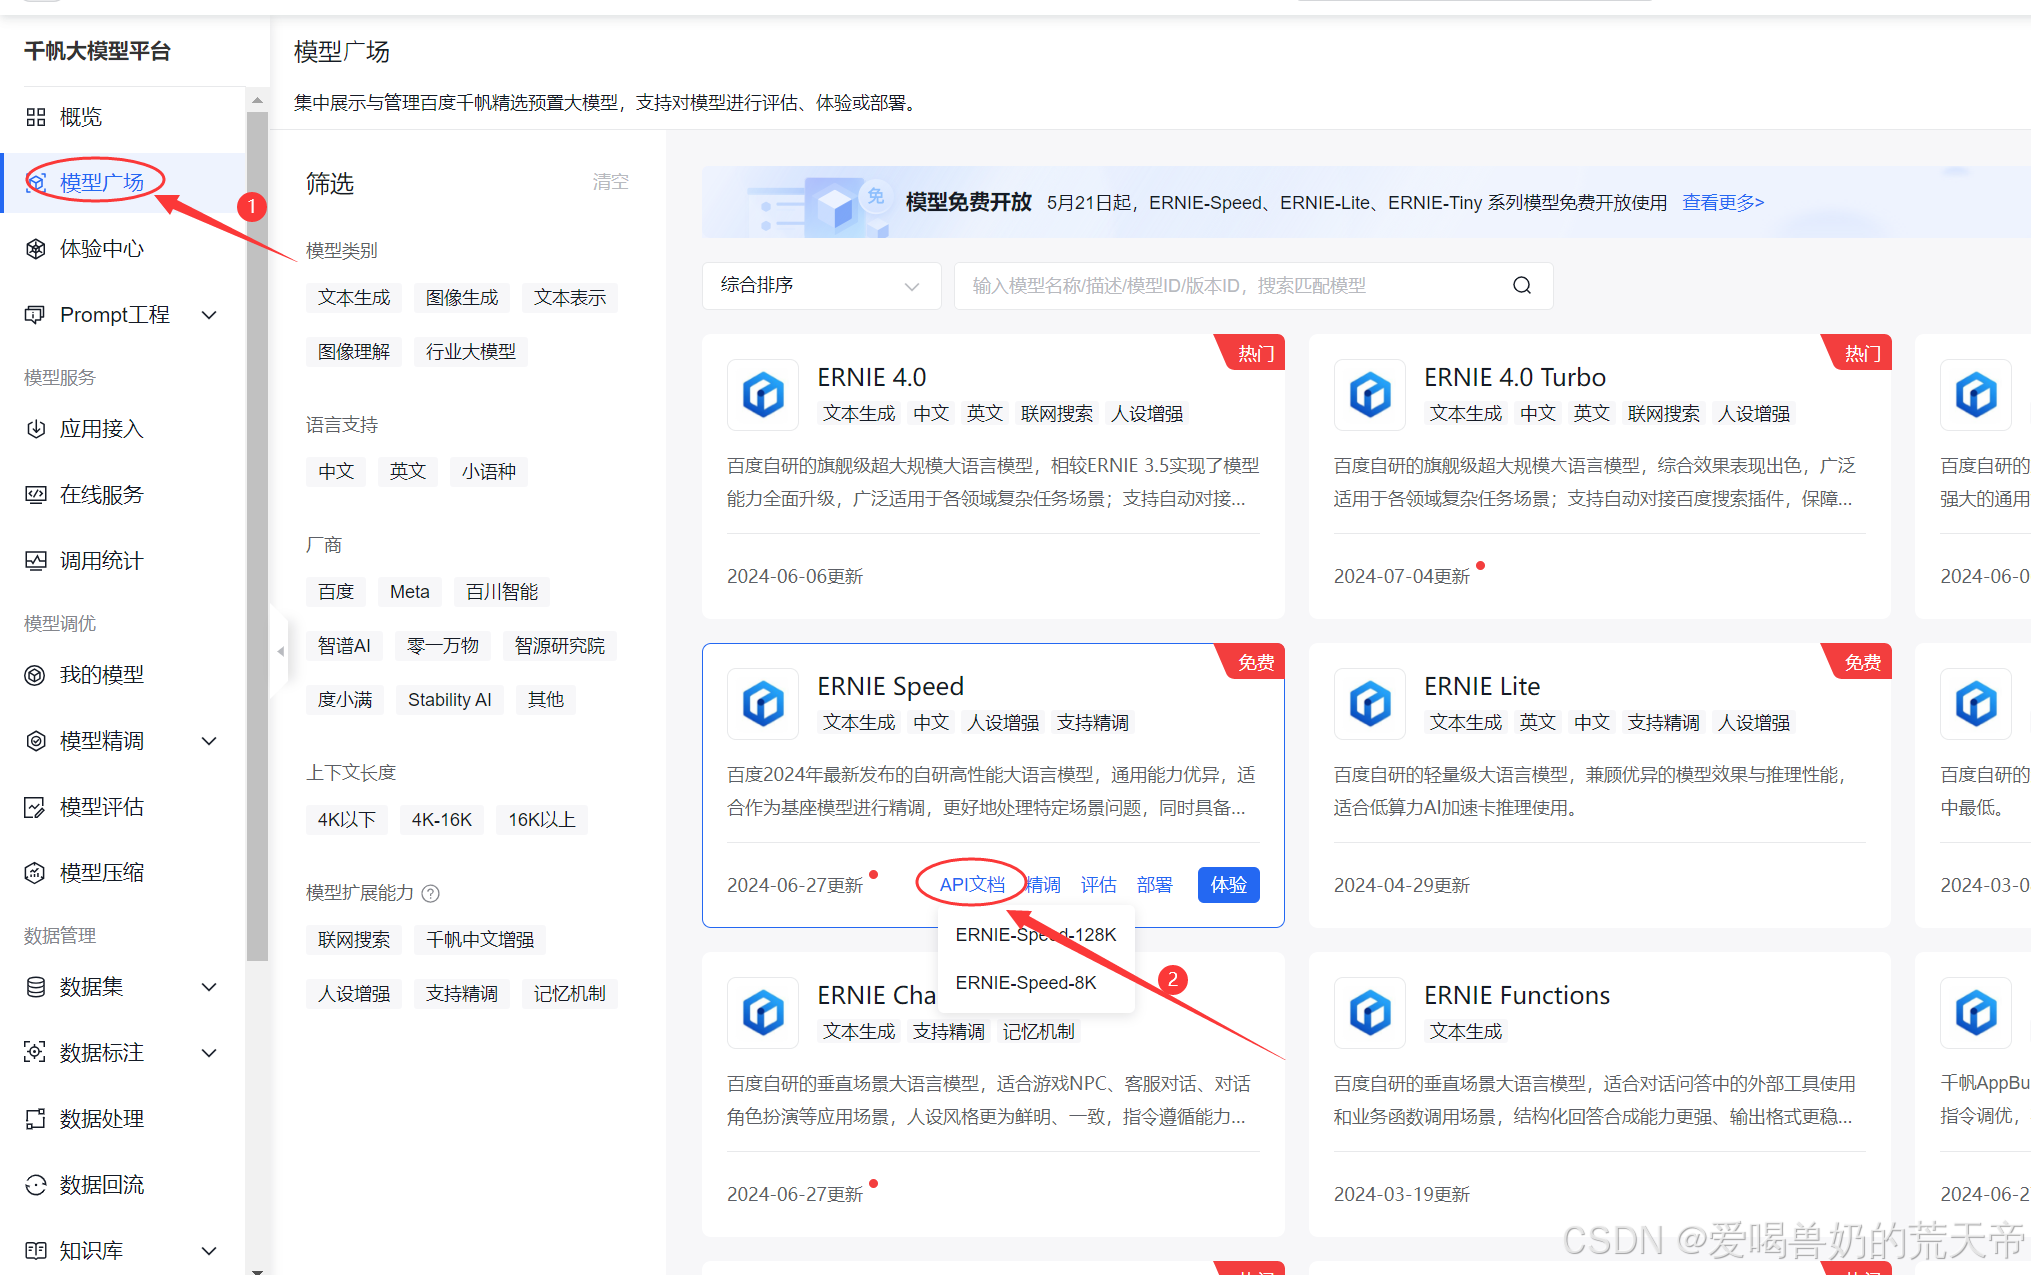Click the ERNIE Lite model logo
This screenshot has height=1275, width=2031.
click(1370, 703)
